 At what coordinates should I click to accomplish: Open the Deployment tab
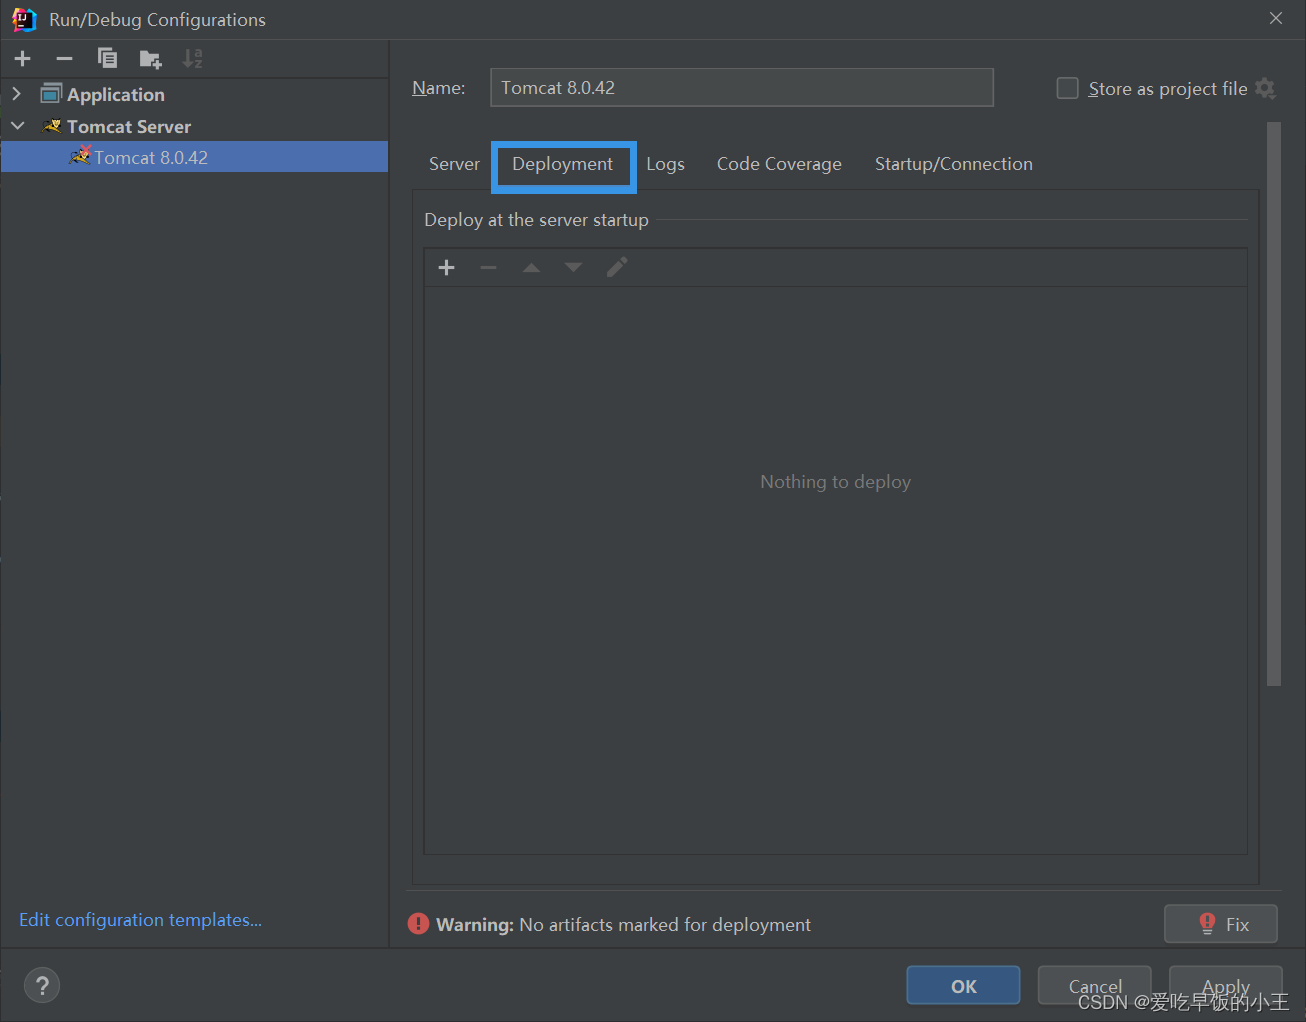(563, 164)
